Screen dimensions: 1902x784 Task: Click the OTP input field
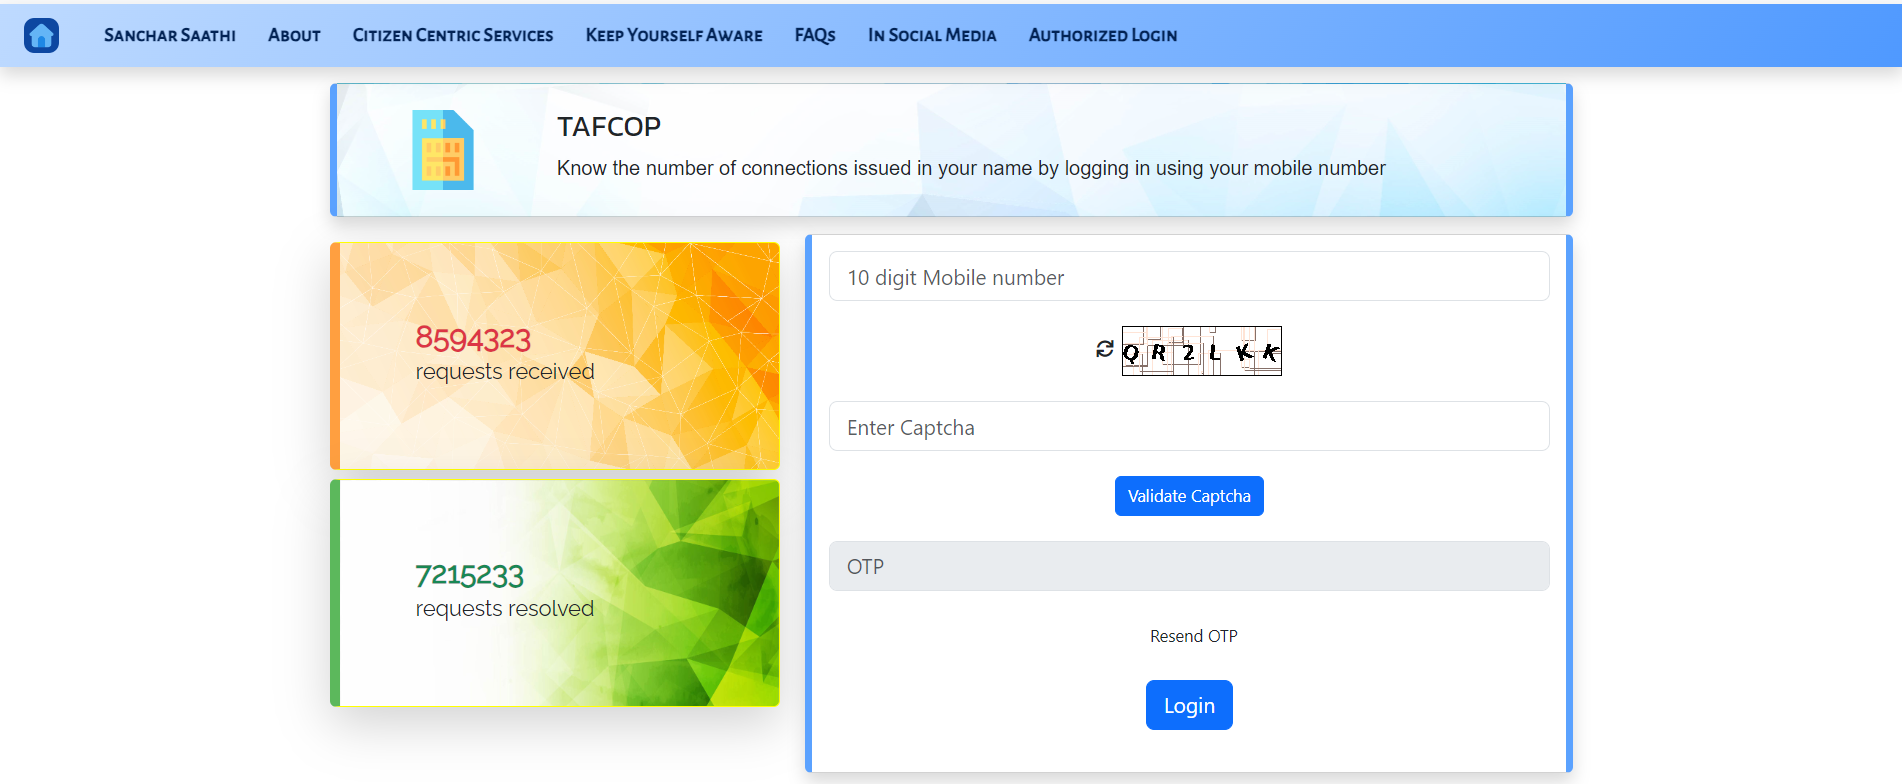(x=1188, y=566)
